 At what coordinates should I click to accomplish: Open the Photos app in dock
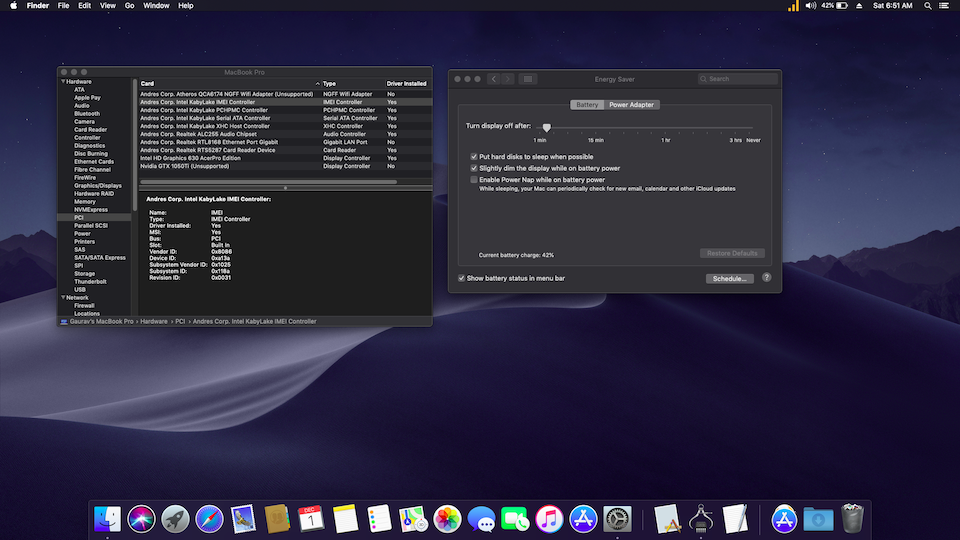447,519
